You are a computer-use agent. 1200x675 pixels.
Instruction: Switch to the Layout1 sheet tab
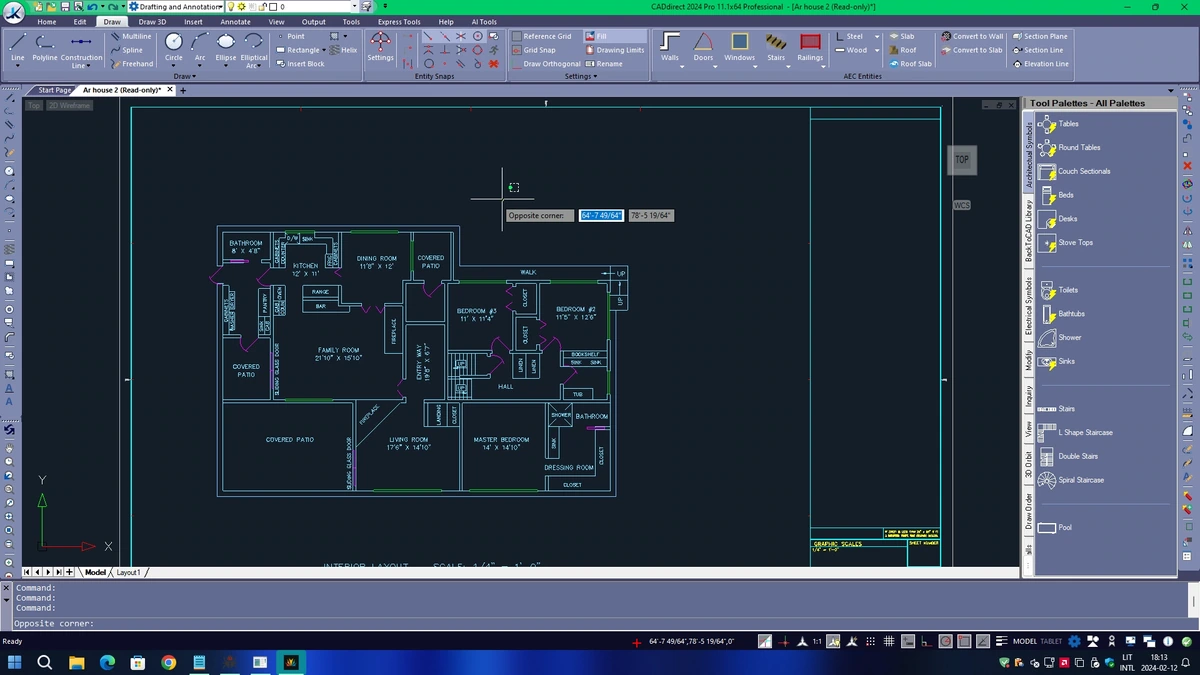pos(128,572)
